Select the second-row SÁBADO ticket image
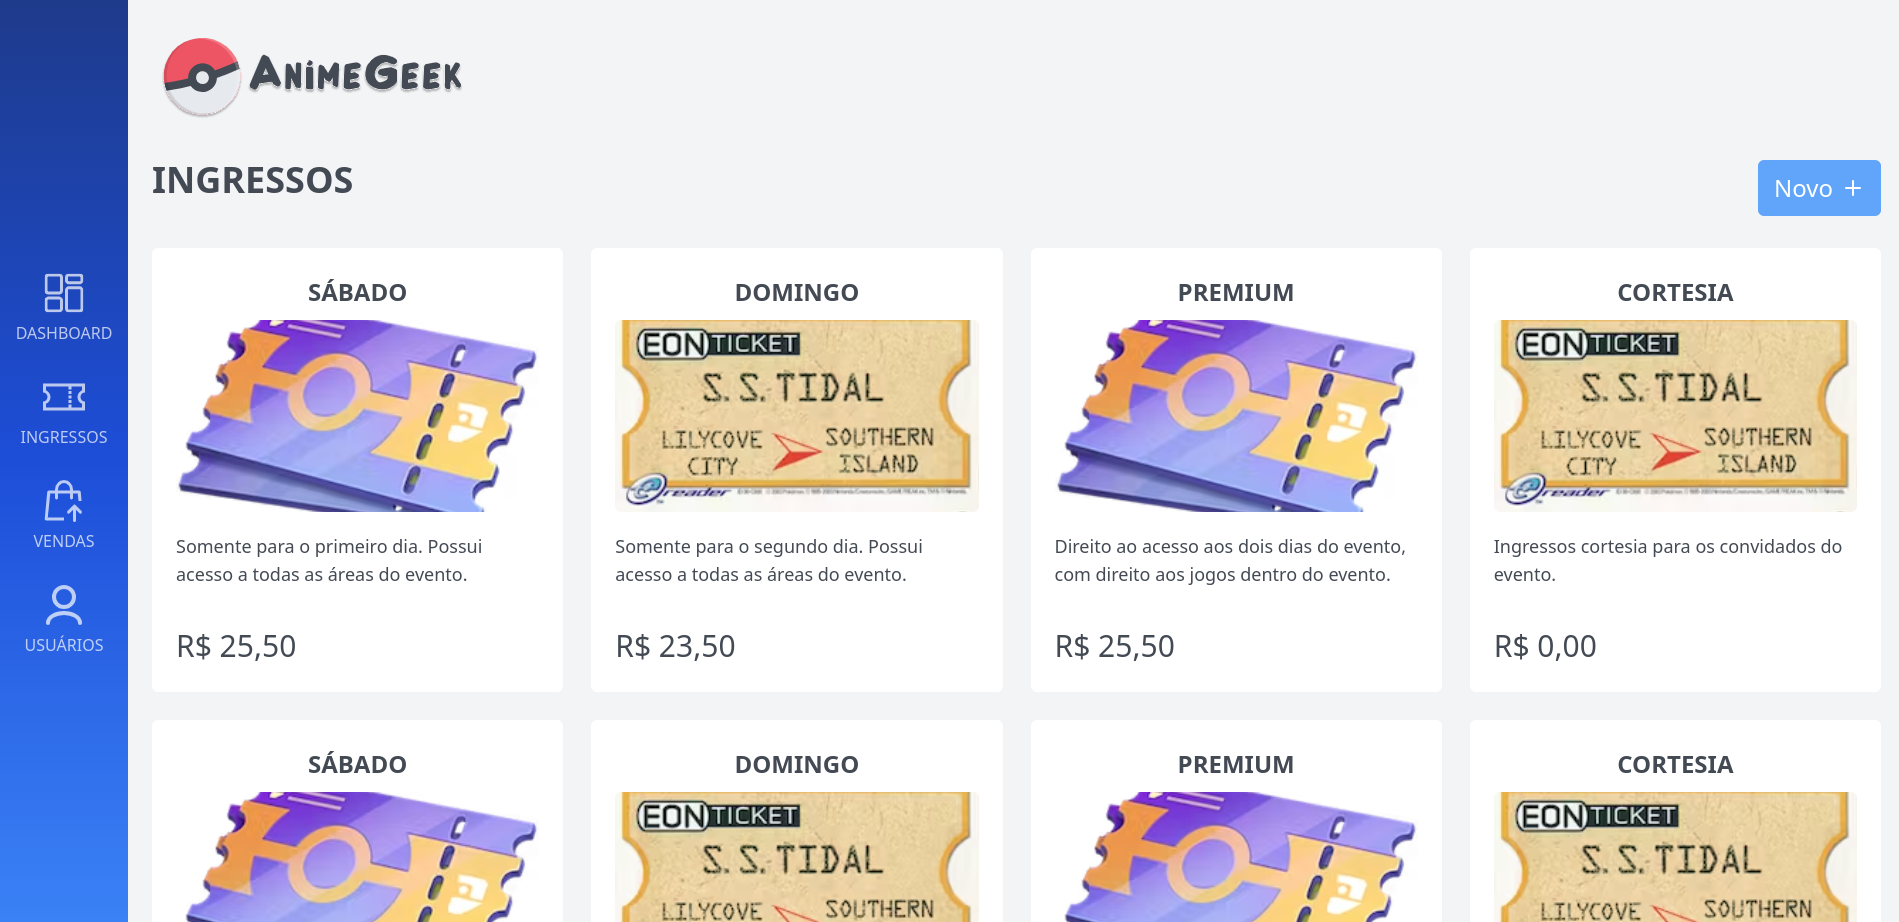This screenshot has height=922, width=1899. coord(357,857)
